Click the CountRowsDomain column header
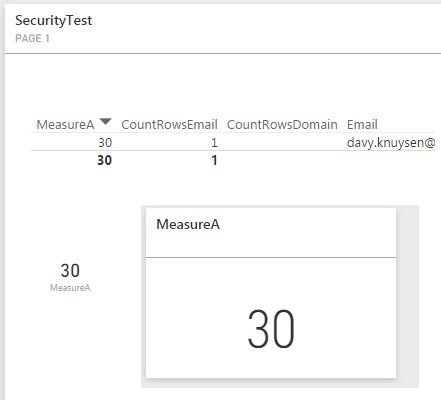The height and width of the screenshot is (400, 441). [282, 125]
